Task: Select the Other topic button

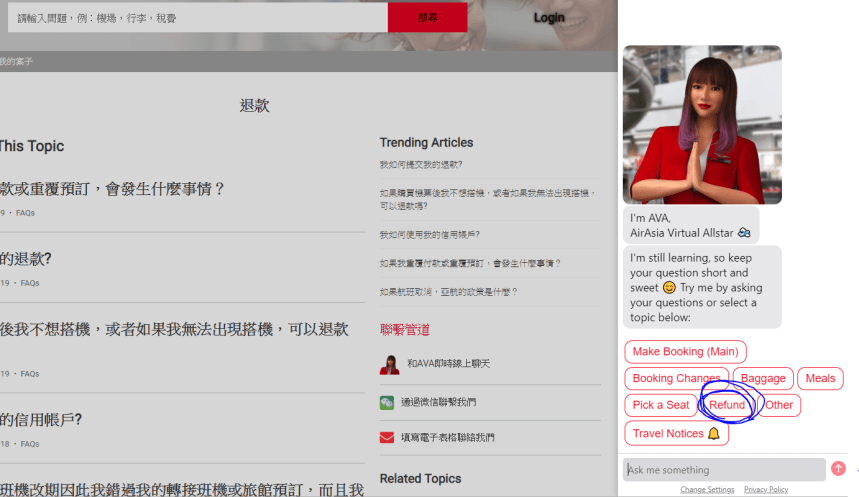Action: (x=779, y=405)
